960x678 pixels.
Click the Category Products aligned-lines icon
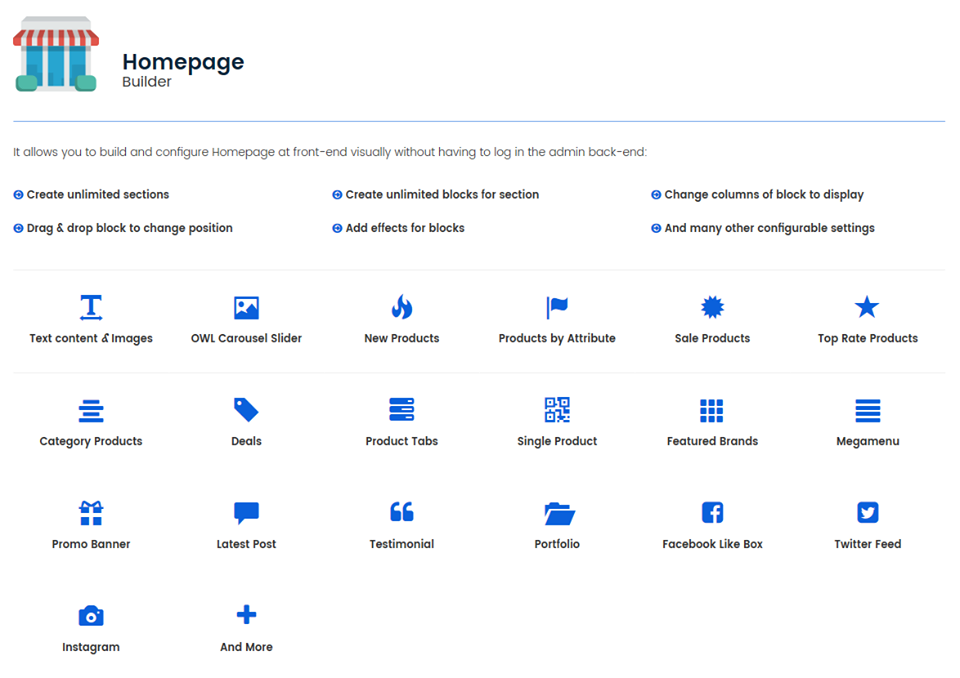91,410
